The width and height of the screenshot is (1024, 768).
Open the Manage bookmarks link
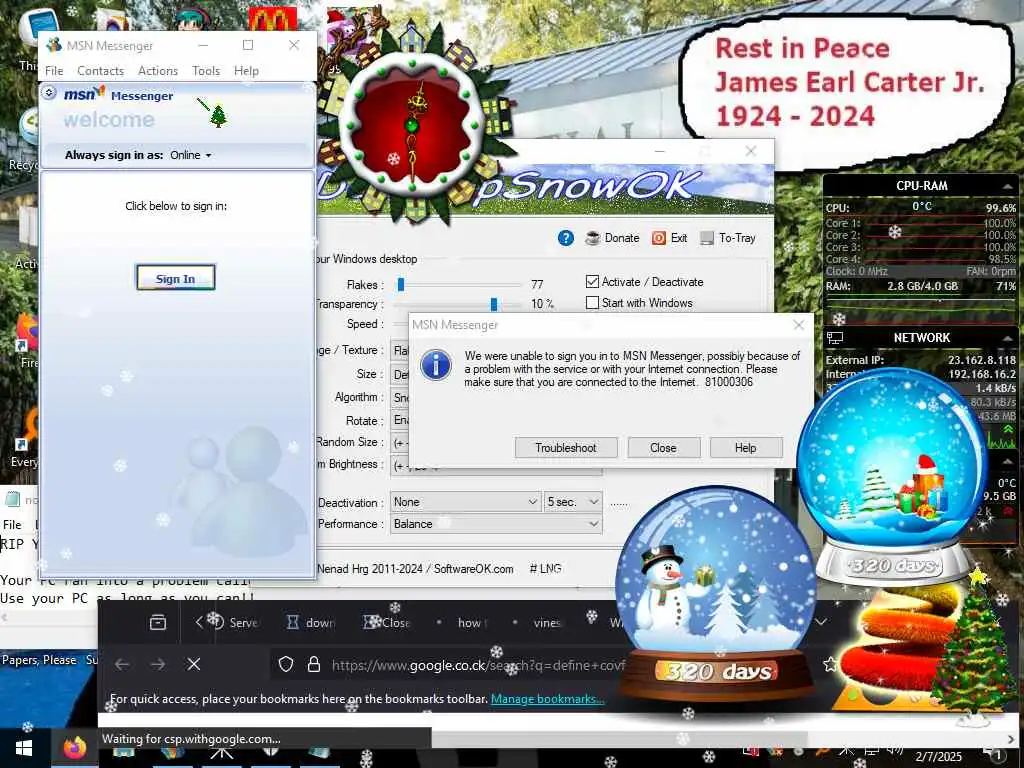[x=547, y=699]
